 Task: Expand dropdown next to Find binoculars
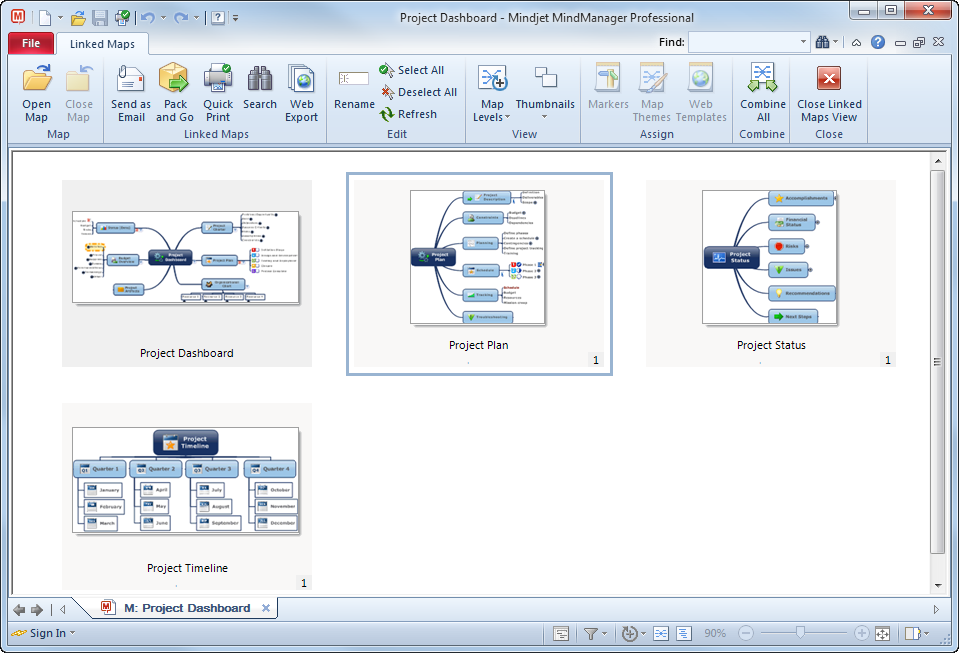click(835, 42)
